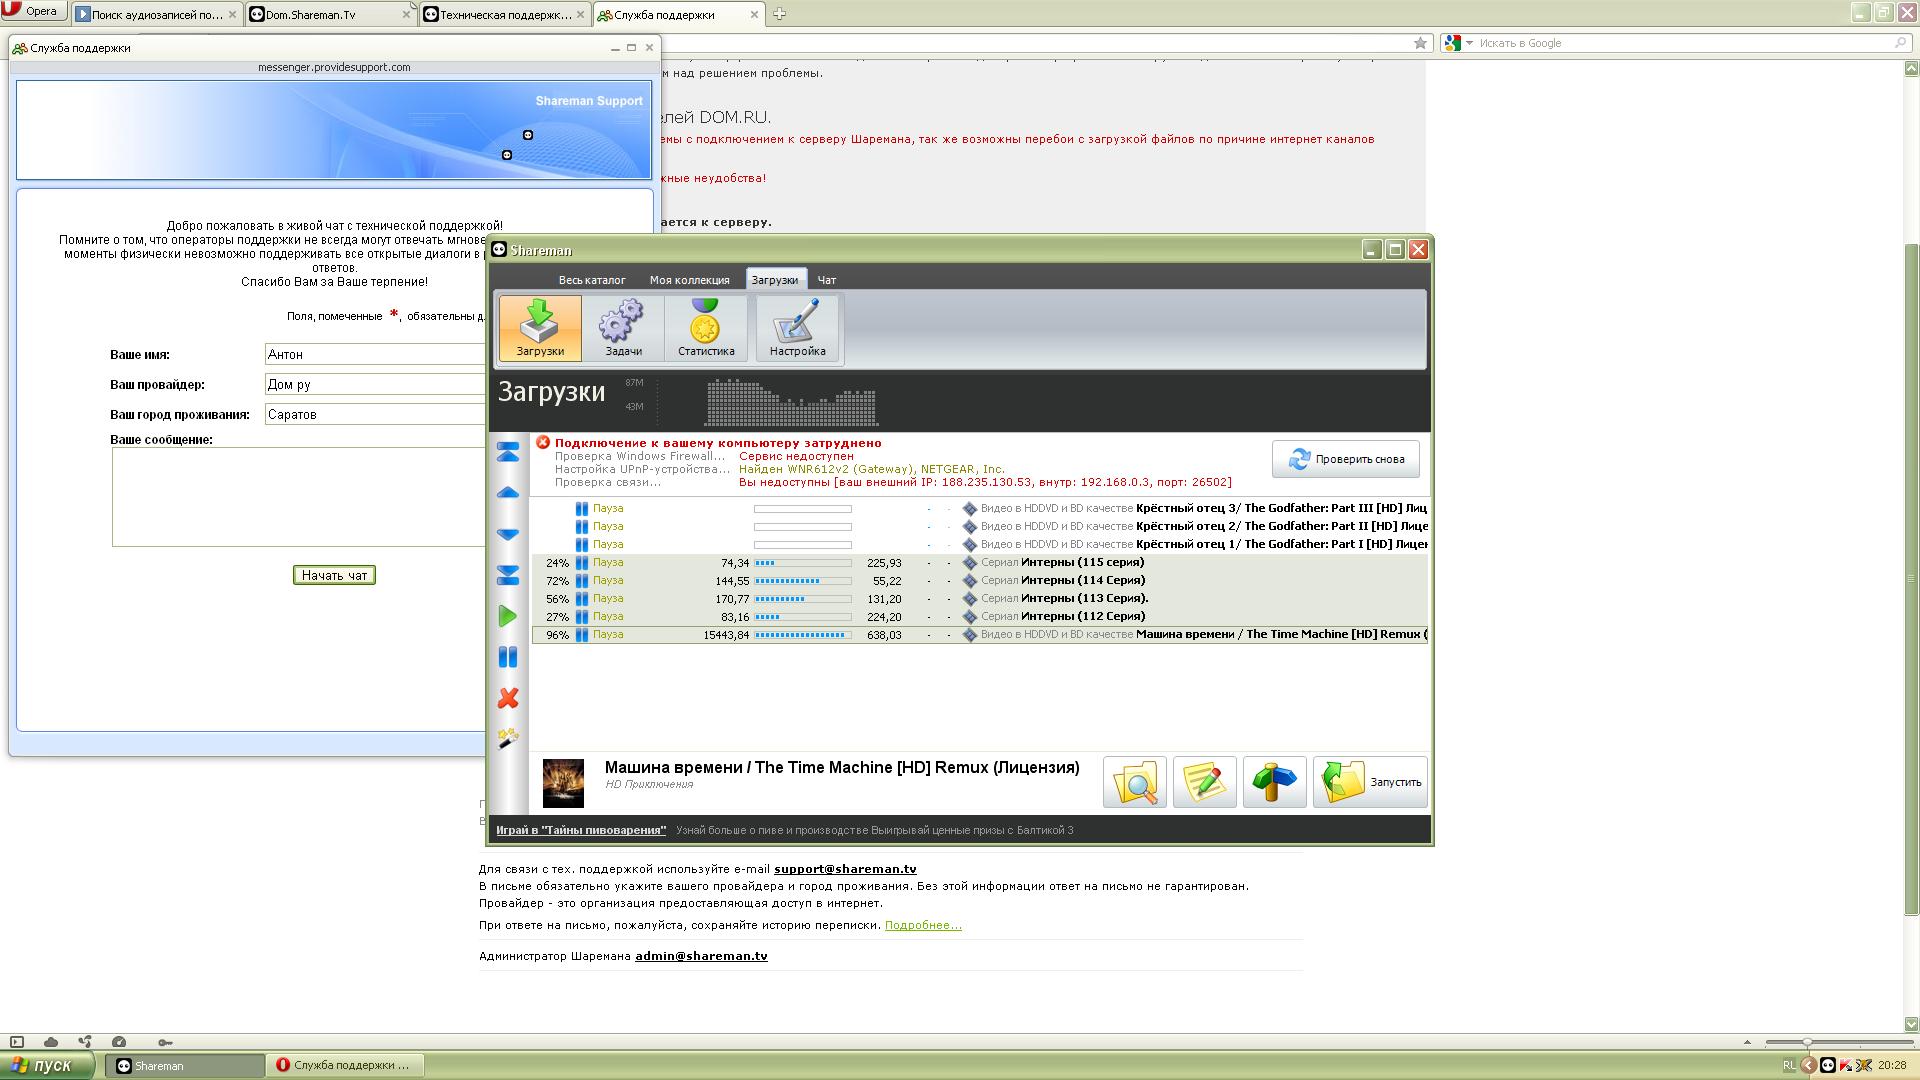Click the magnifier folder icon near Запустить
The width and height of the screenshot is (1920, 1080).
click(x=1134, y=782)
